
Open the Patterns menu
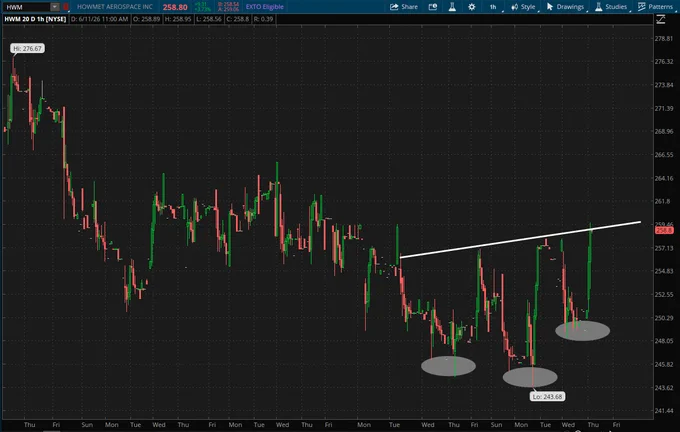tap(656, 7)
